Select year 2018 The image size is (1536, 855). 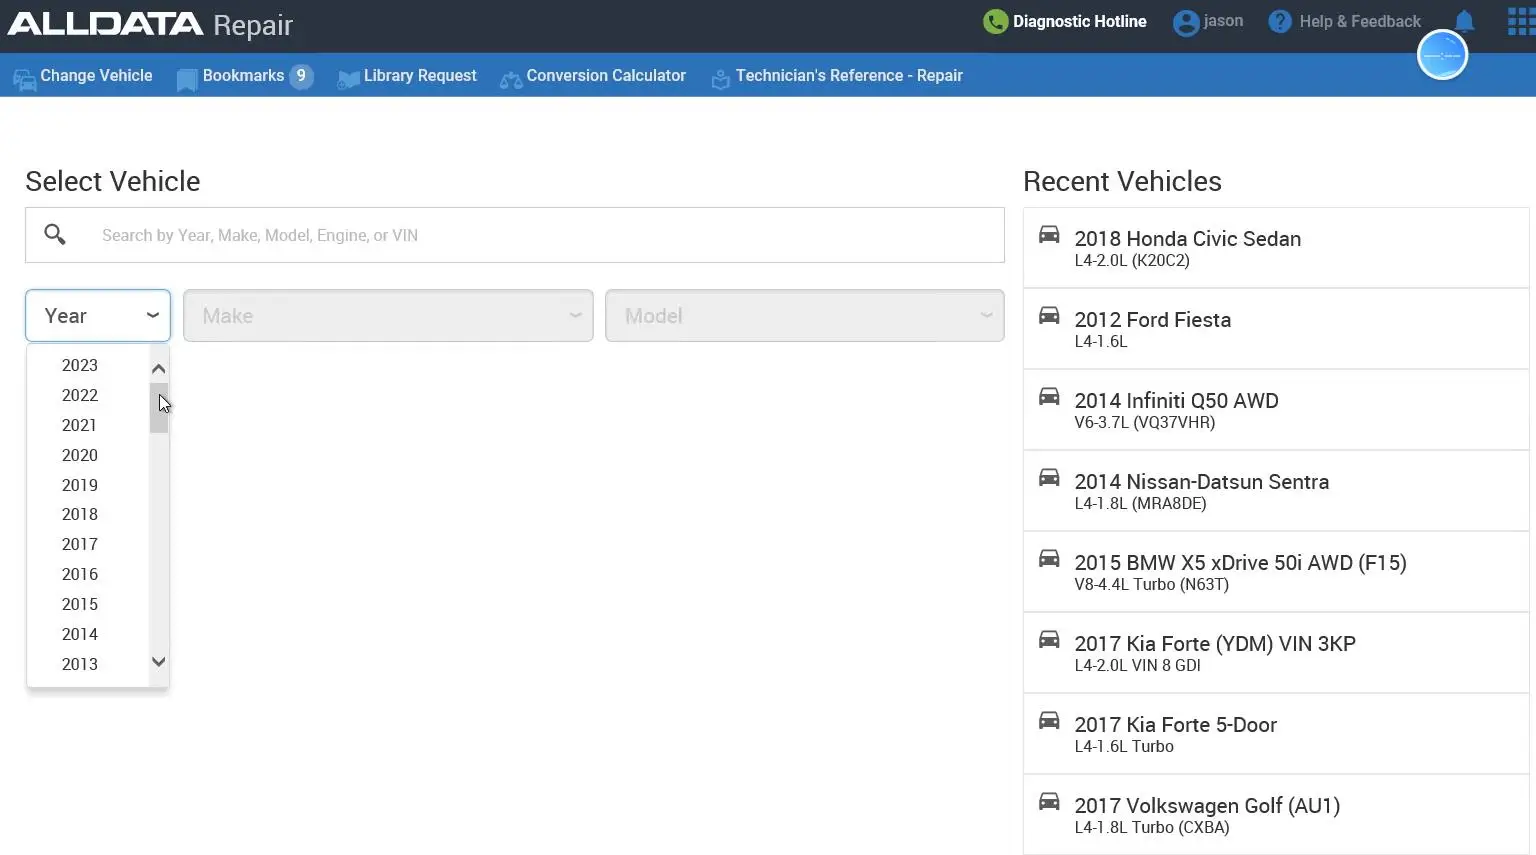80,514
